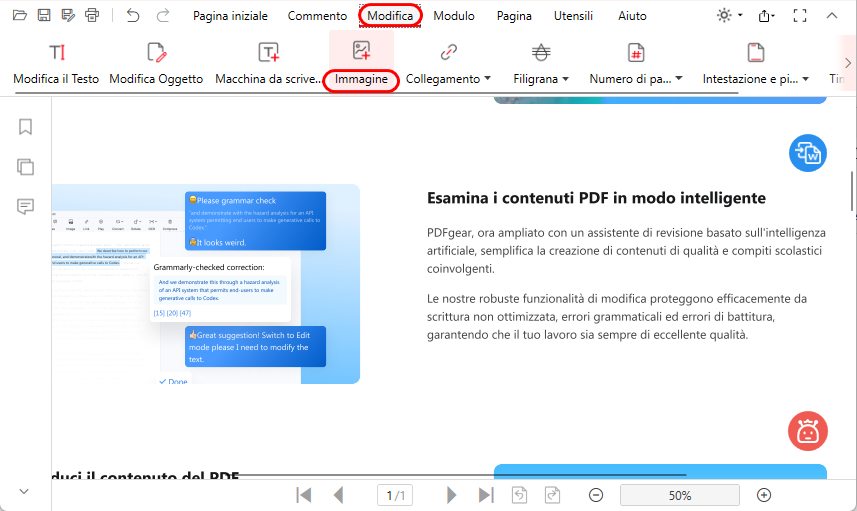This screenshot has height=511, width=857.
Task: Click the vertical scrollbar thumb
Action: [x=852, y=191]
